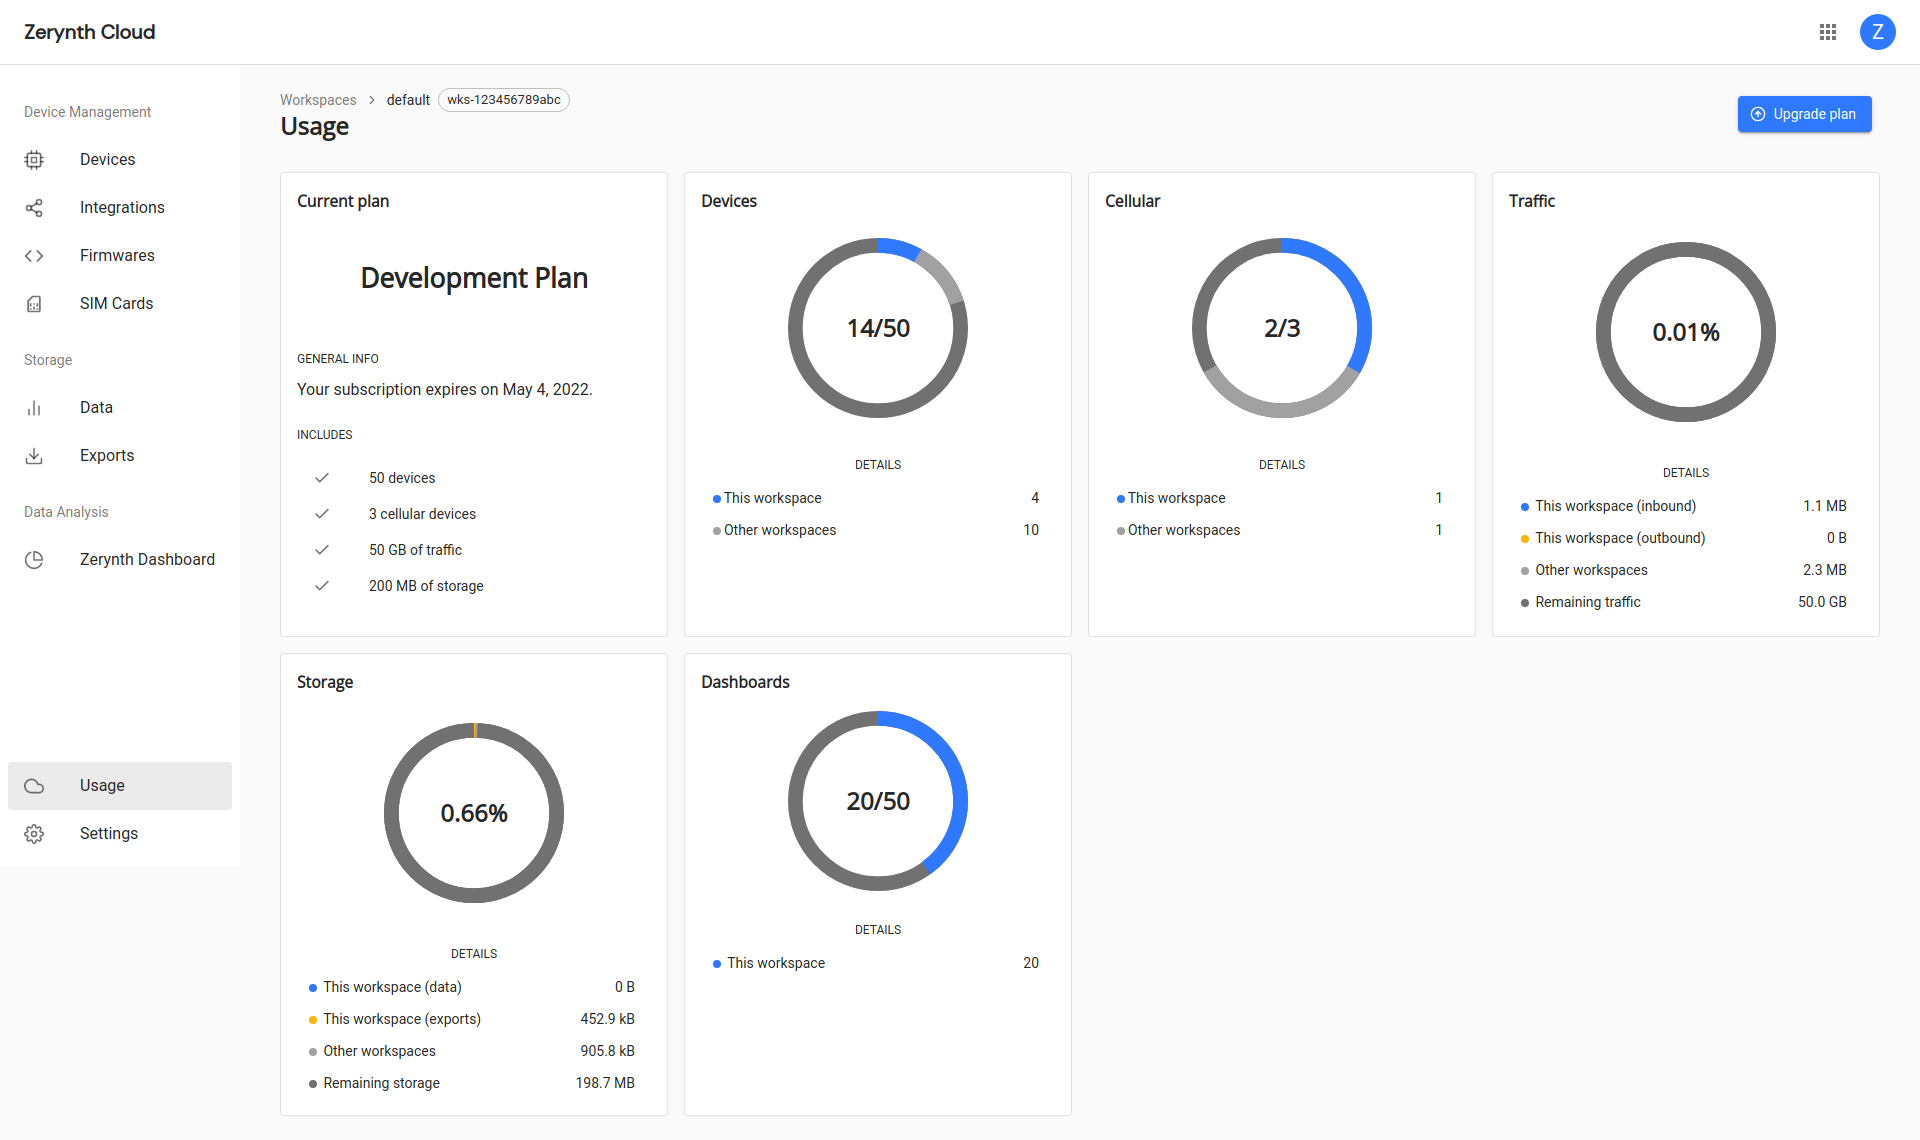1920x1140 pixels.
Task: Open the apps grid icon
Action: click(1828, 32)
